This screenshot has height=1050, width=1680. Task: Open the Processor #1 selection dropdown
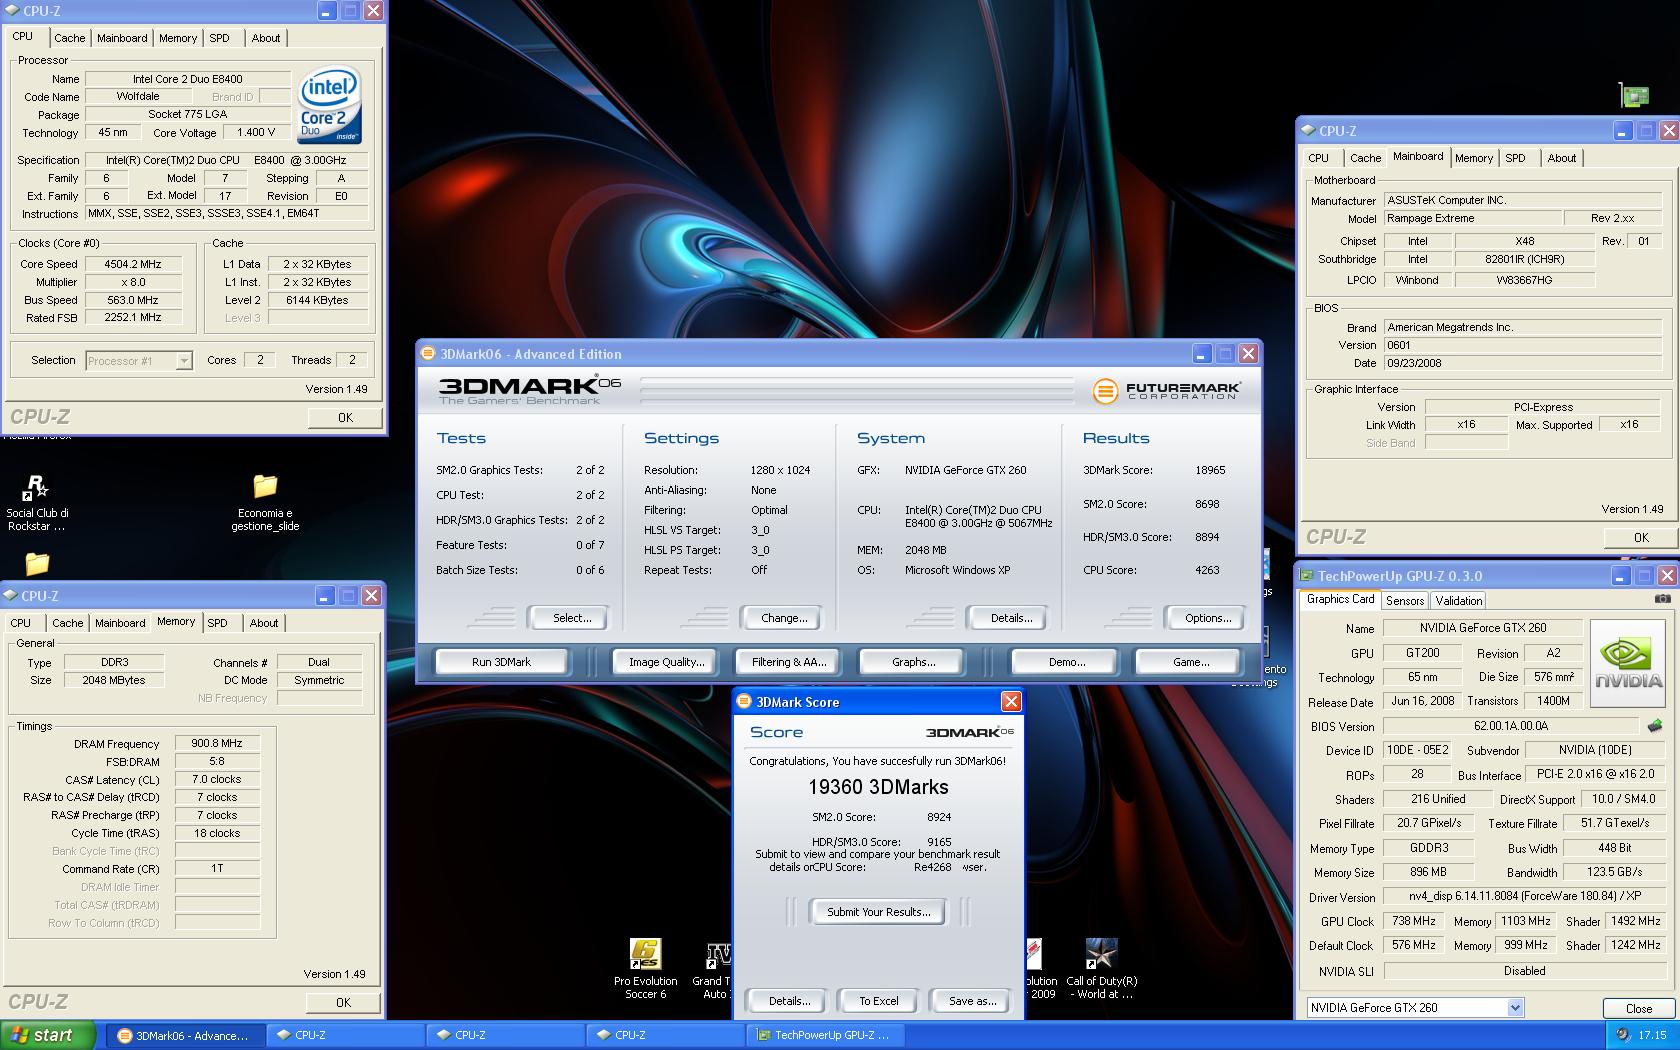click(x=139, y=360)
